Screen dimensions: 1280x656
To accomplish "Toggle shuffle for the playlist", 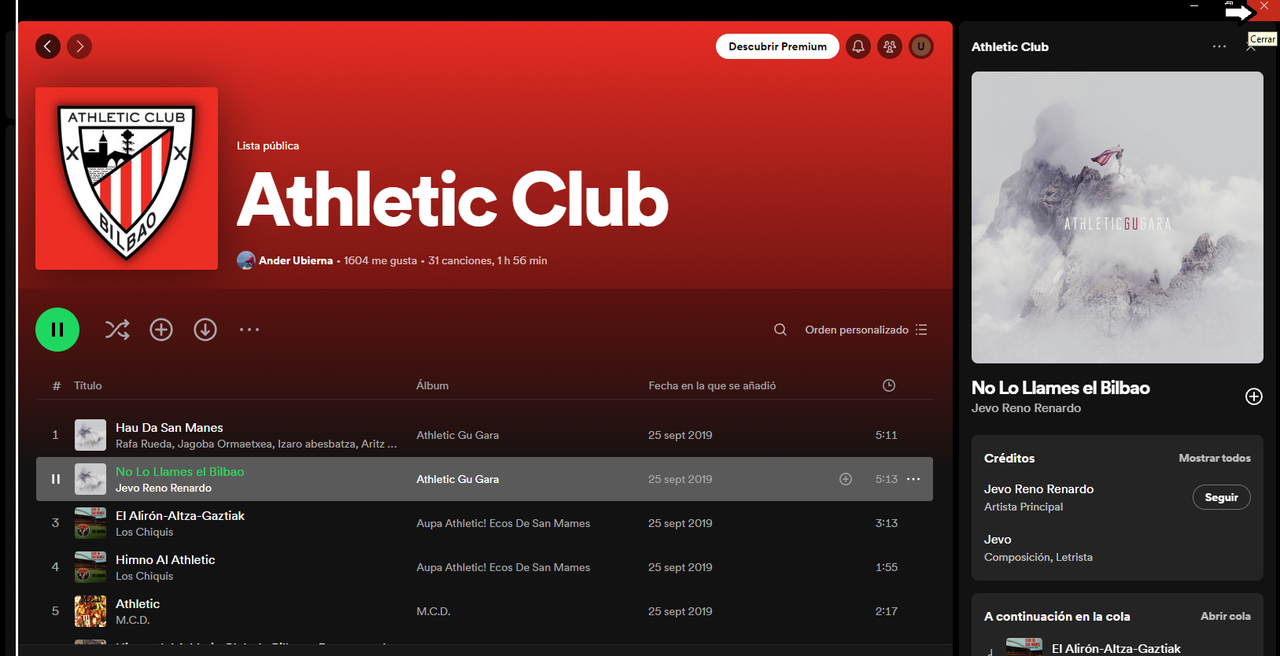I will 117,329.
